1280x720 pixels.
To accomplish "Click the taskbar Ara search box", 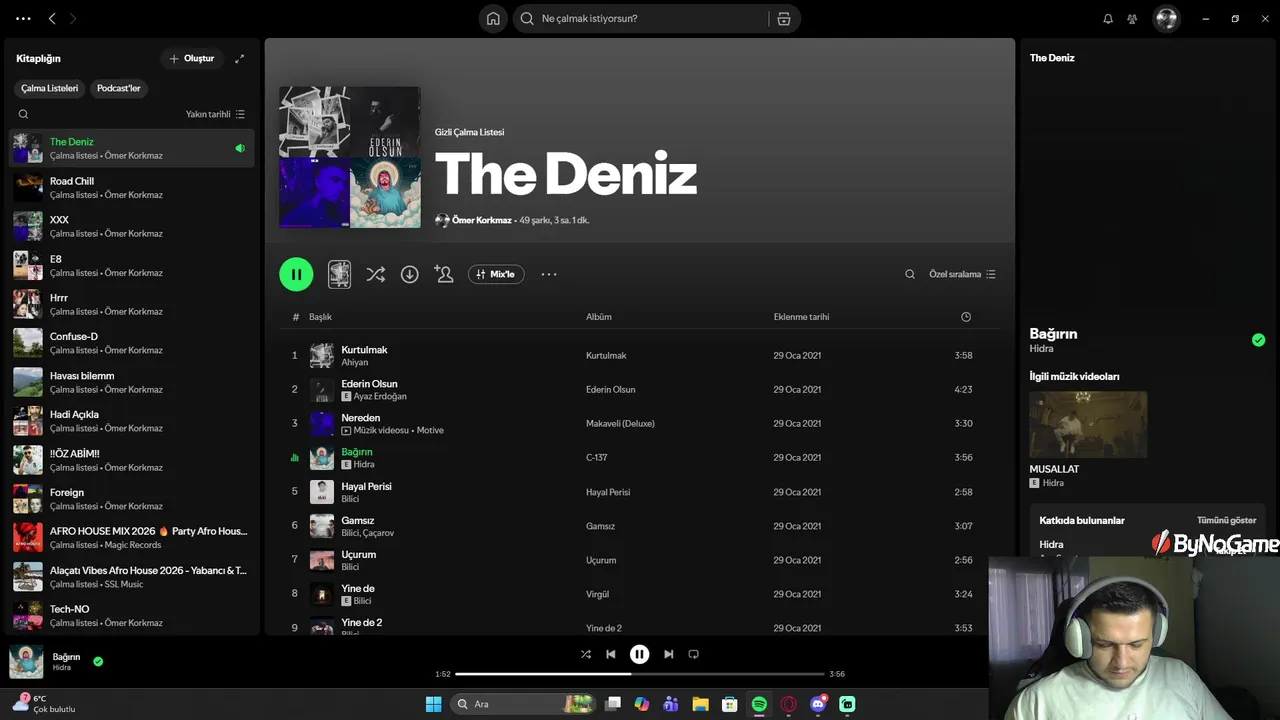I will tap(523, 704).
